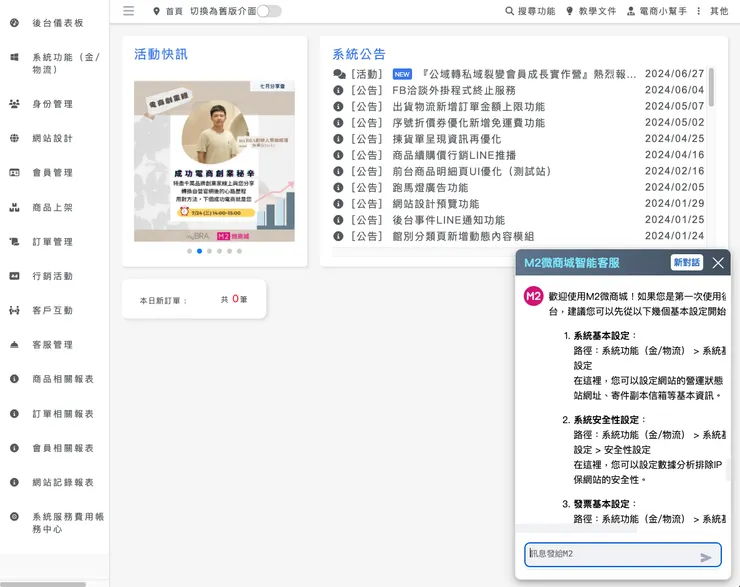The height and width of the screenshot is (587, 740).
Task: Click the 身份管理 people icon
Action: tap(14, 104)
